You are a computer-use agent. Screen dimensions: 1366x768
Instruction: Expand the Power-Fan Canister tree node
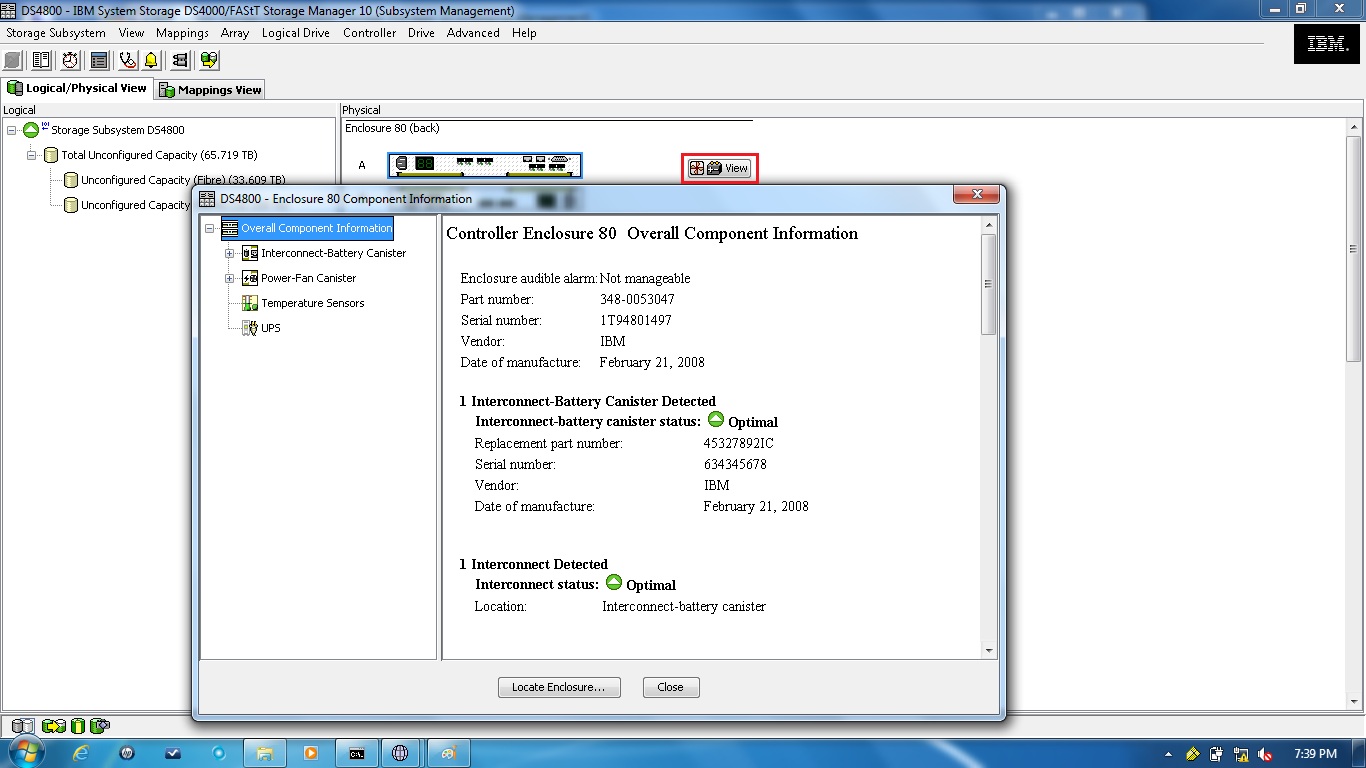pyautogui.click(x=231, y=278)
